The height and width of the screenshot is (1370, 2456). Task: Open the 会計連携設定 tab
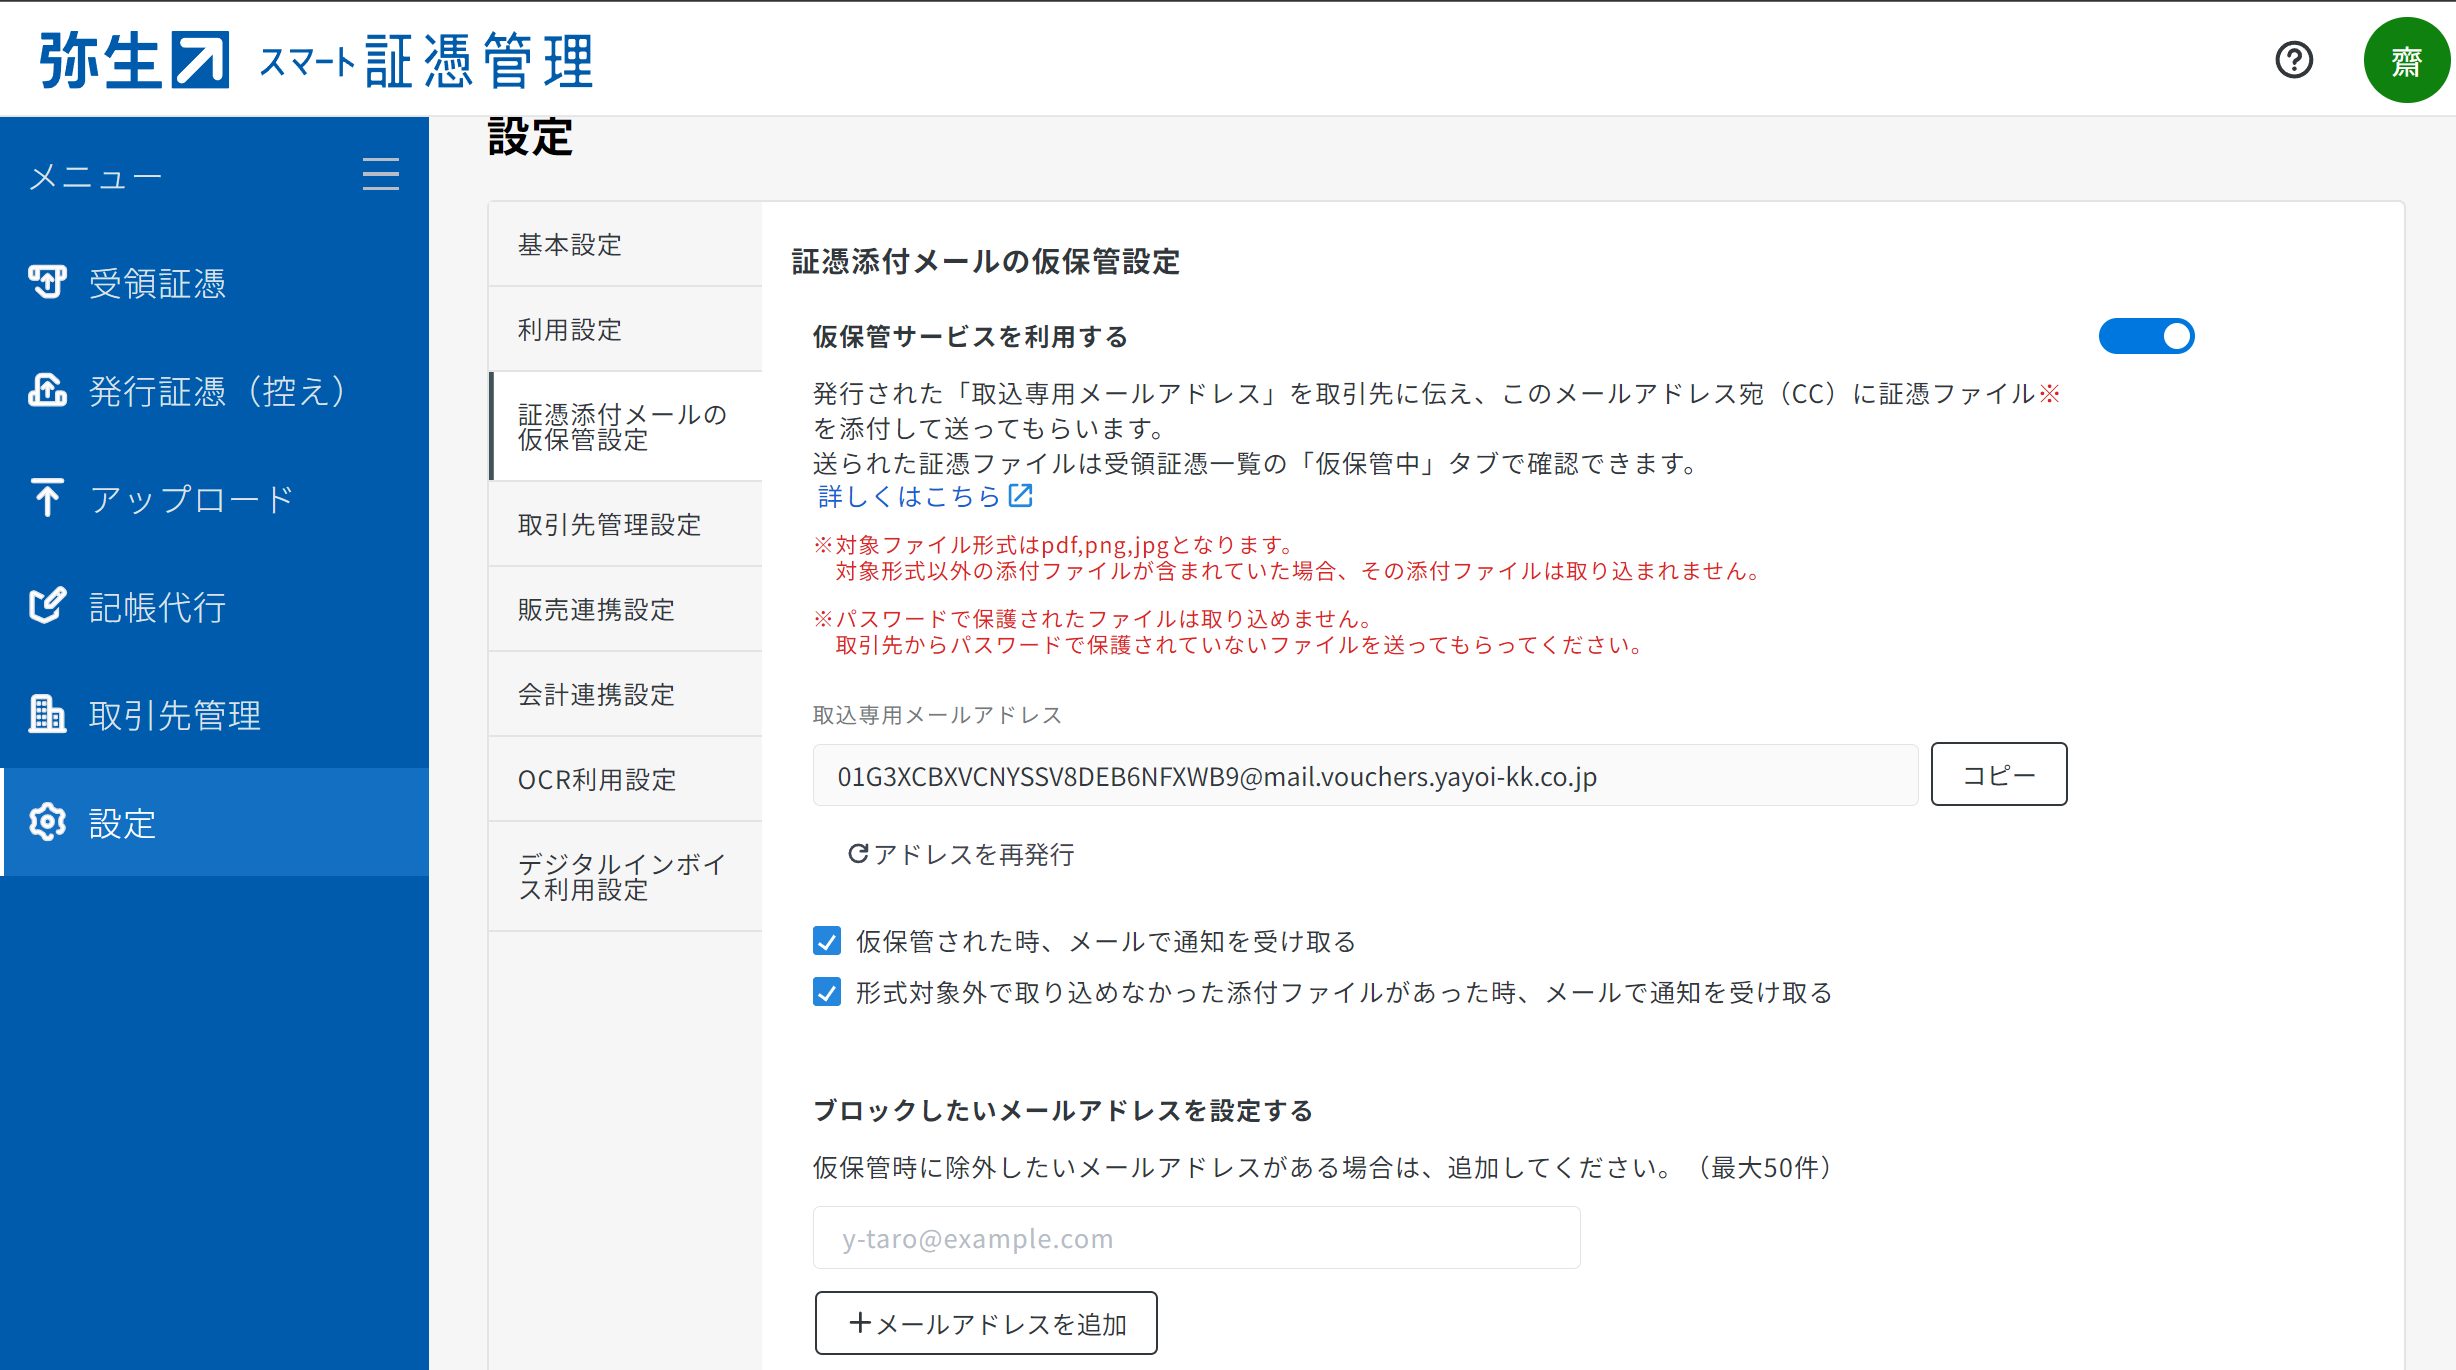click(x=625, y=695)
